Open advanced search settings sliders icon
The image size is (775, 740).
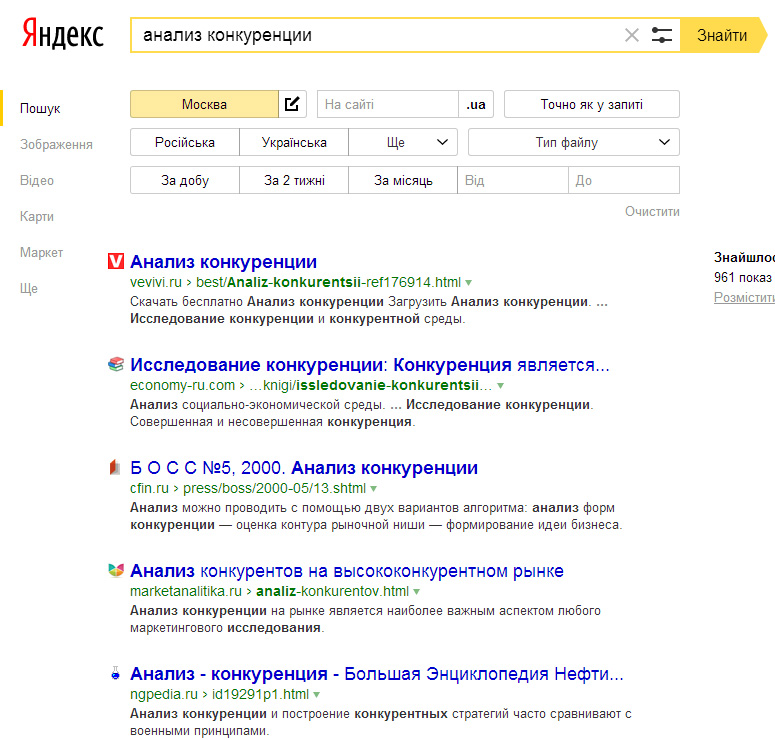661,35
